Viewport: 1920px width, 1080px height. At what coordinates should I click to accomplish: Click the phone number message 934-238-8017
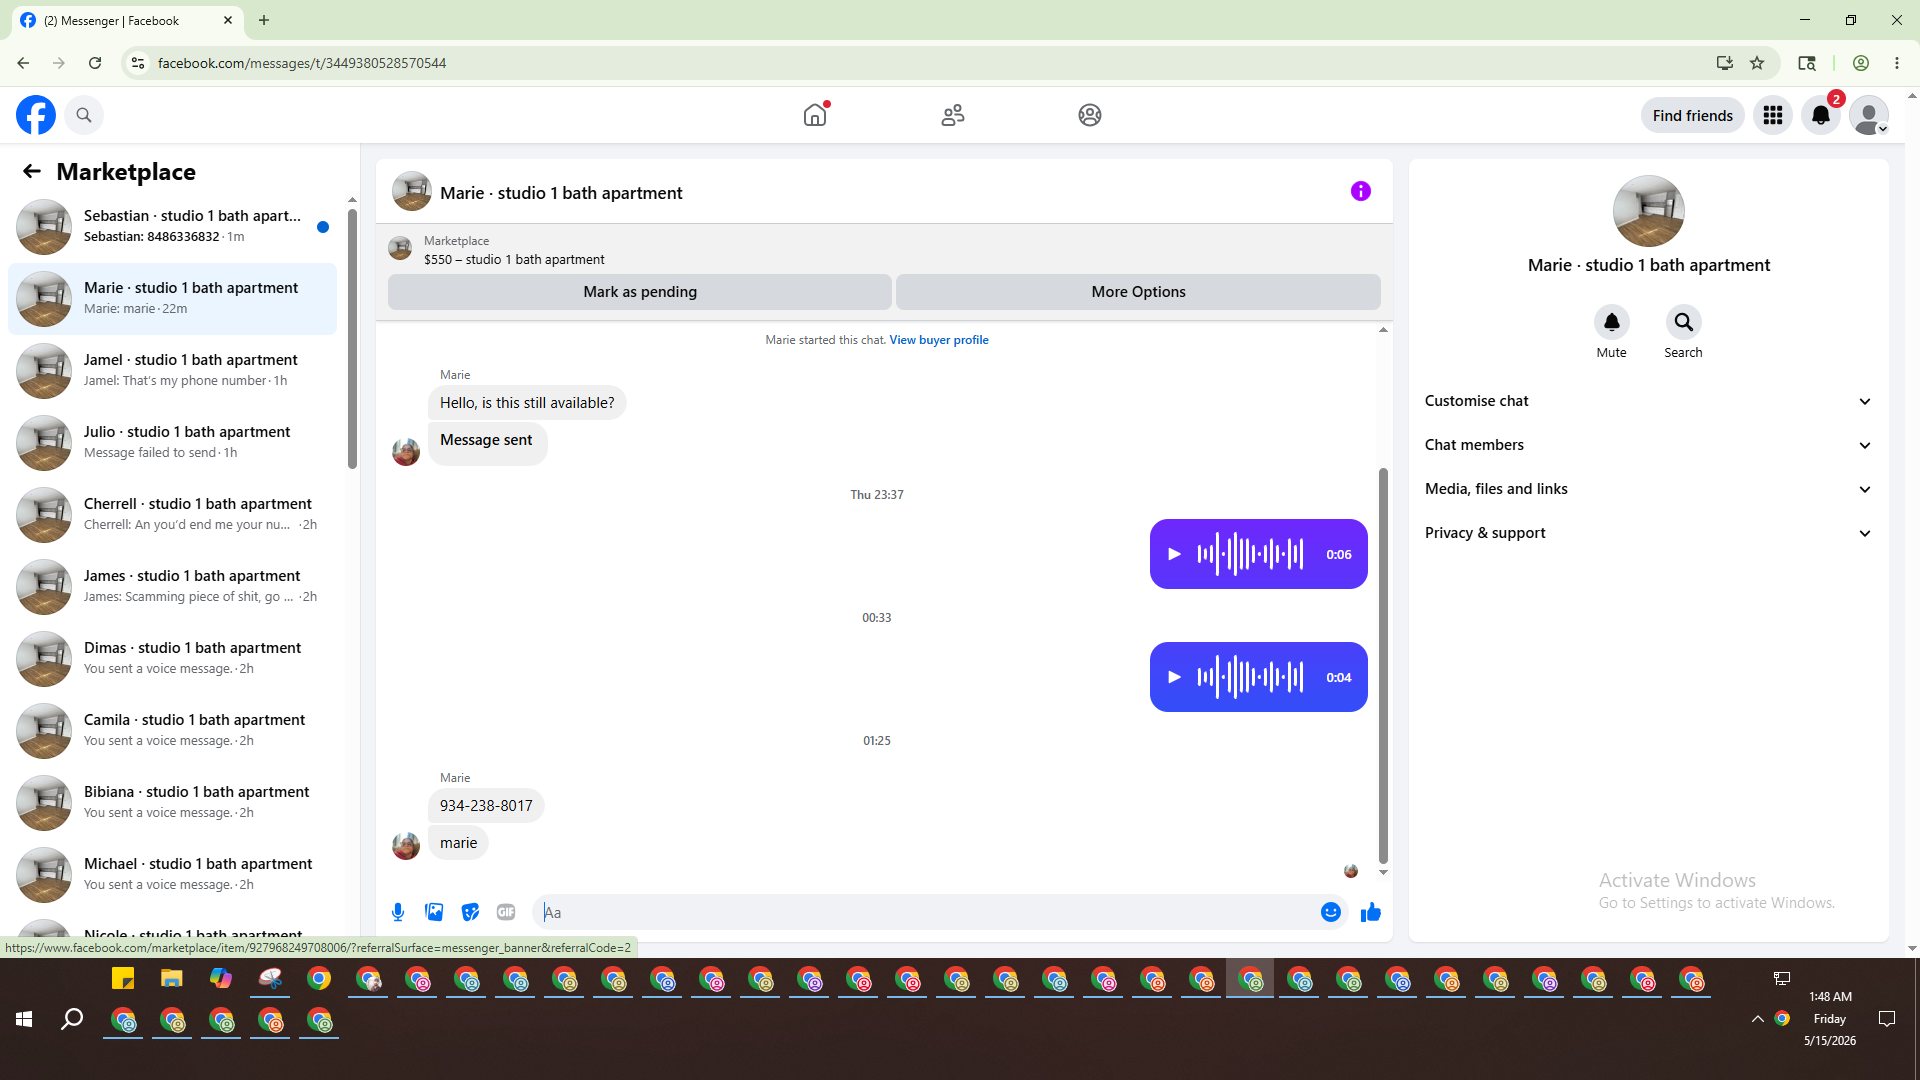coord(486,806)
